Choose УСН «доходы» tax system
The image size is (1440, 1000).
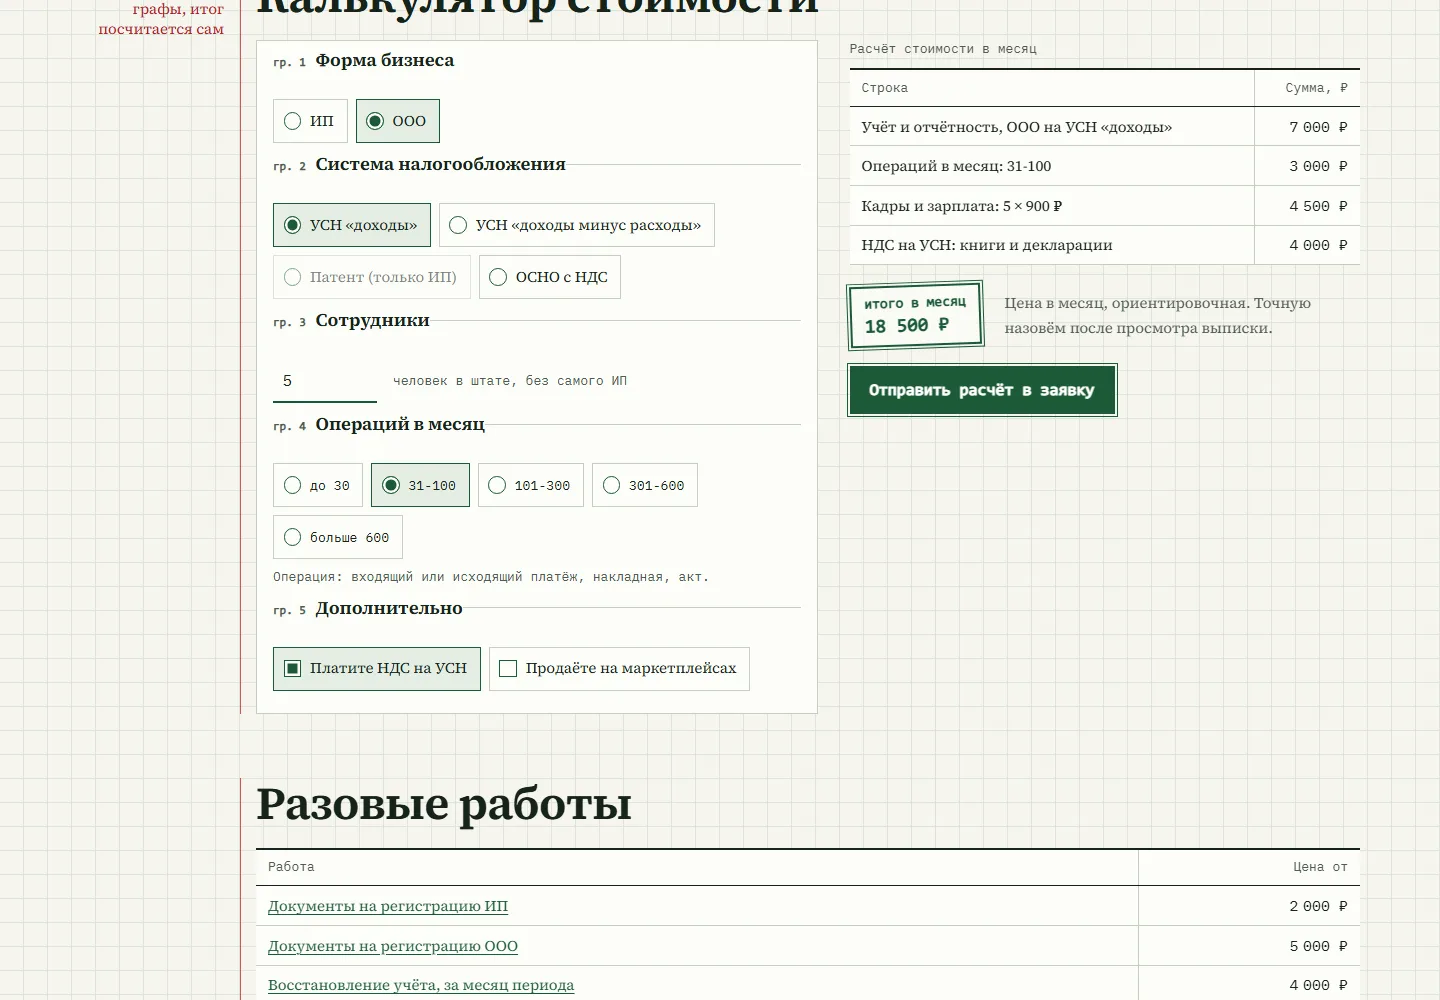point(351,225)
